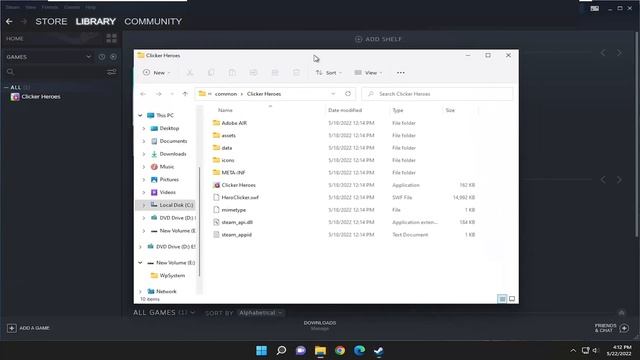The image size is (640, 360).
Task: Expand the address bar history dropdown
Action: 333,94
